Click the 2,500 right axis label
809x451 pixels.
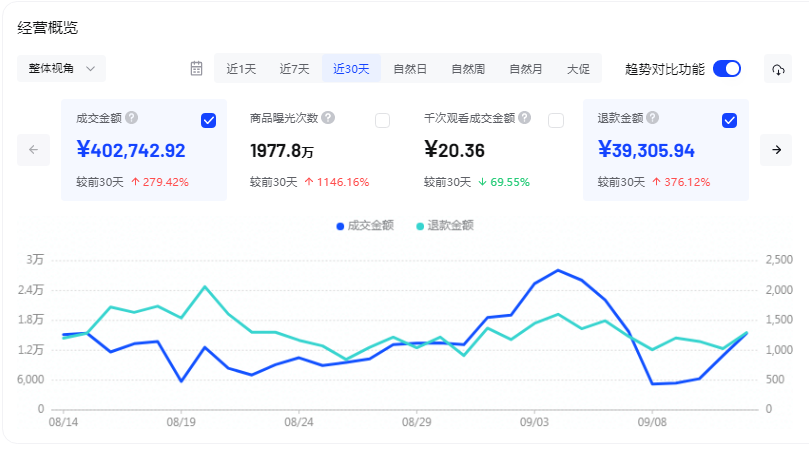779,260
